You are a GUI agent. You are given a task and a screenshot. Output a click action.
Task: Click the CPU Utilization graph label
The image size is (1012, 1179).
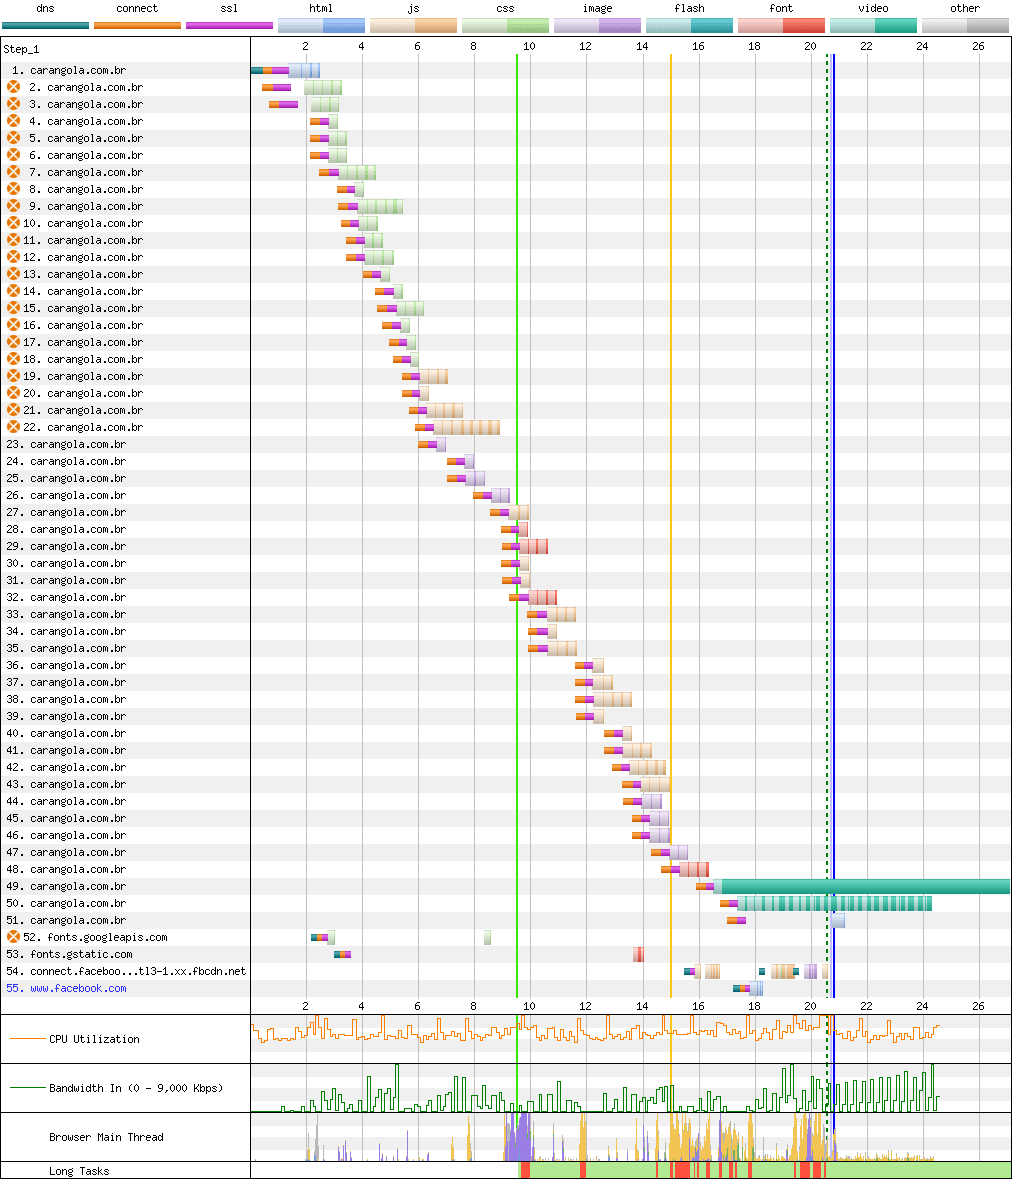point(94,1039)
